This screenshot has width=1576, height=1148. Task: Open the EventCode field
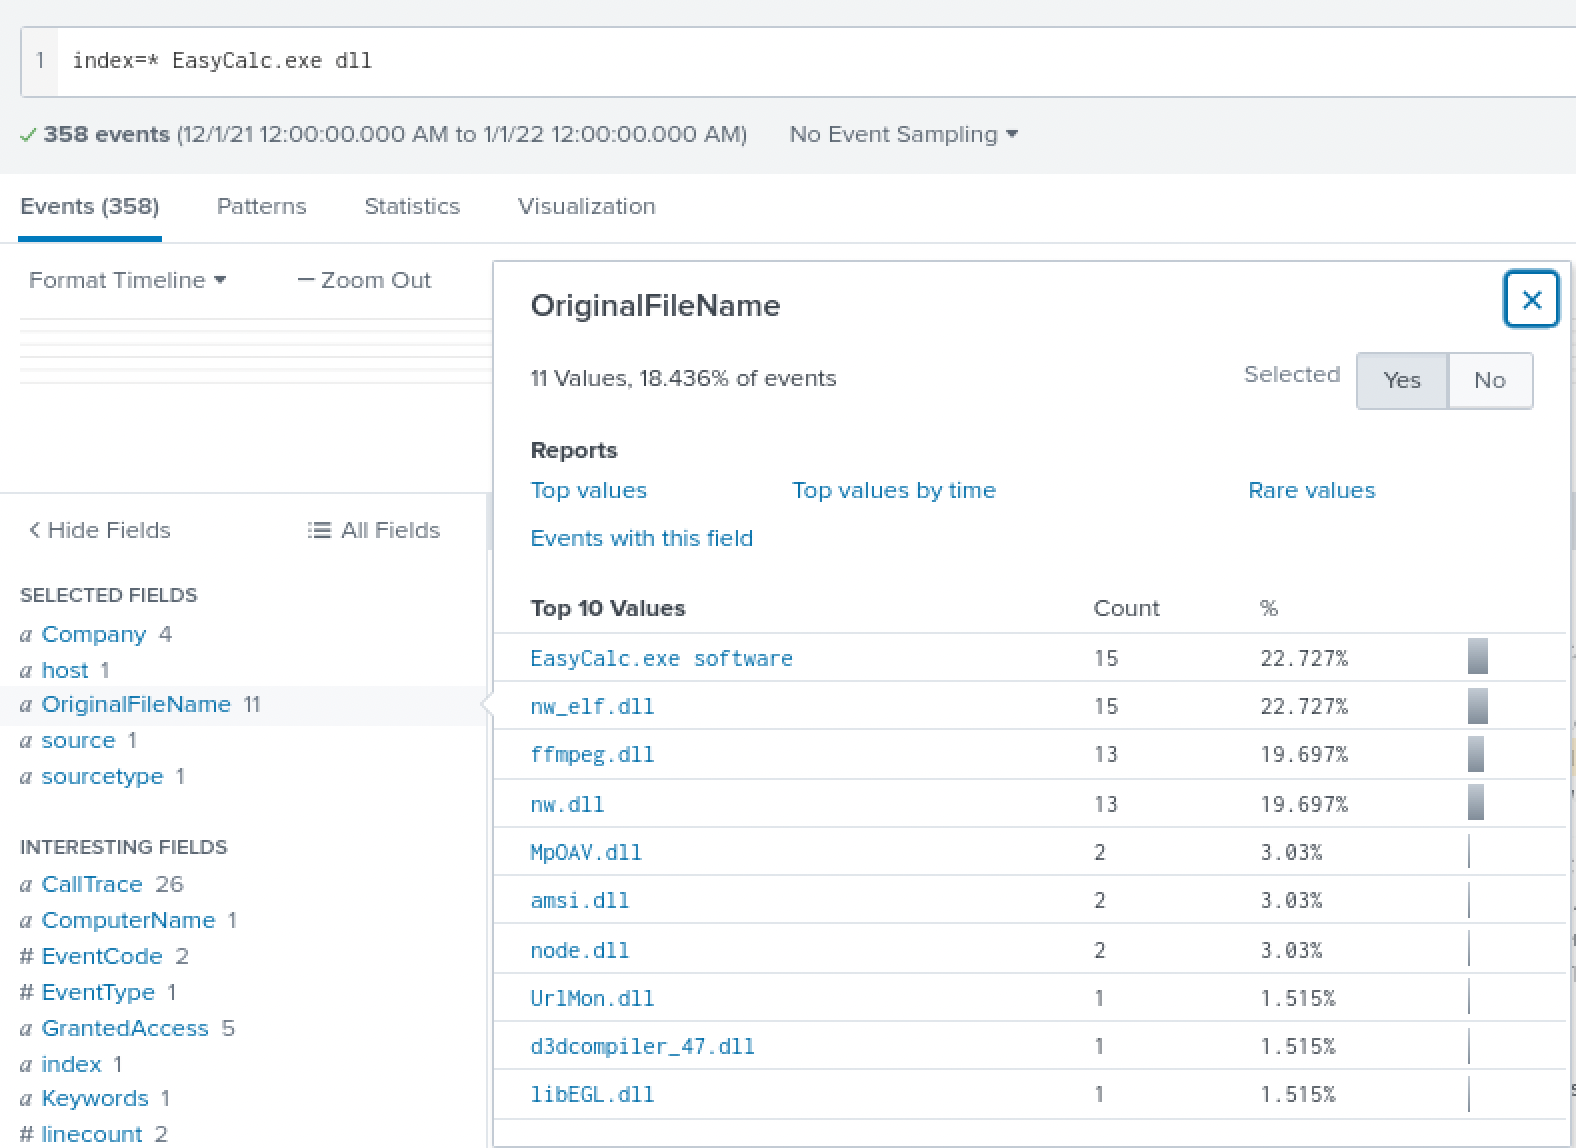[x=102, y=956]
